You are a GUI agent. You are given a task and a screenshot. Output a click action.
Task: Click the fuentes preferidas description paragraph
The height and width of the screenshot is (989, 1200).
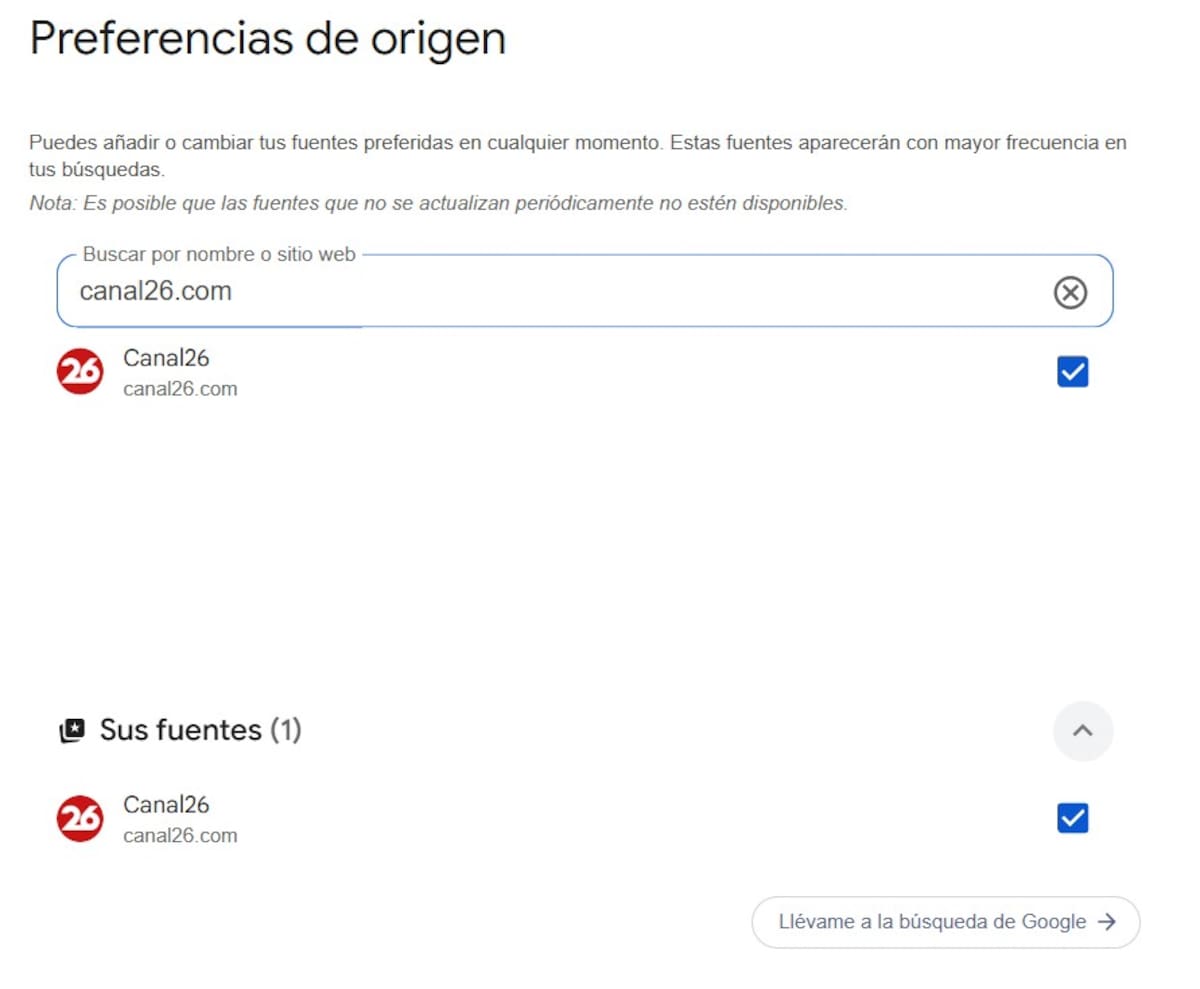click(578, 156)
